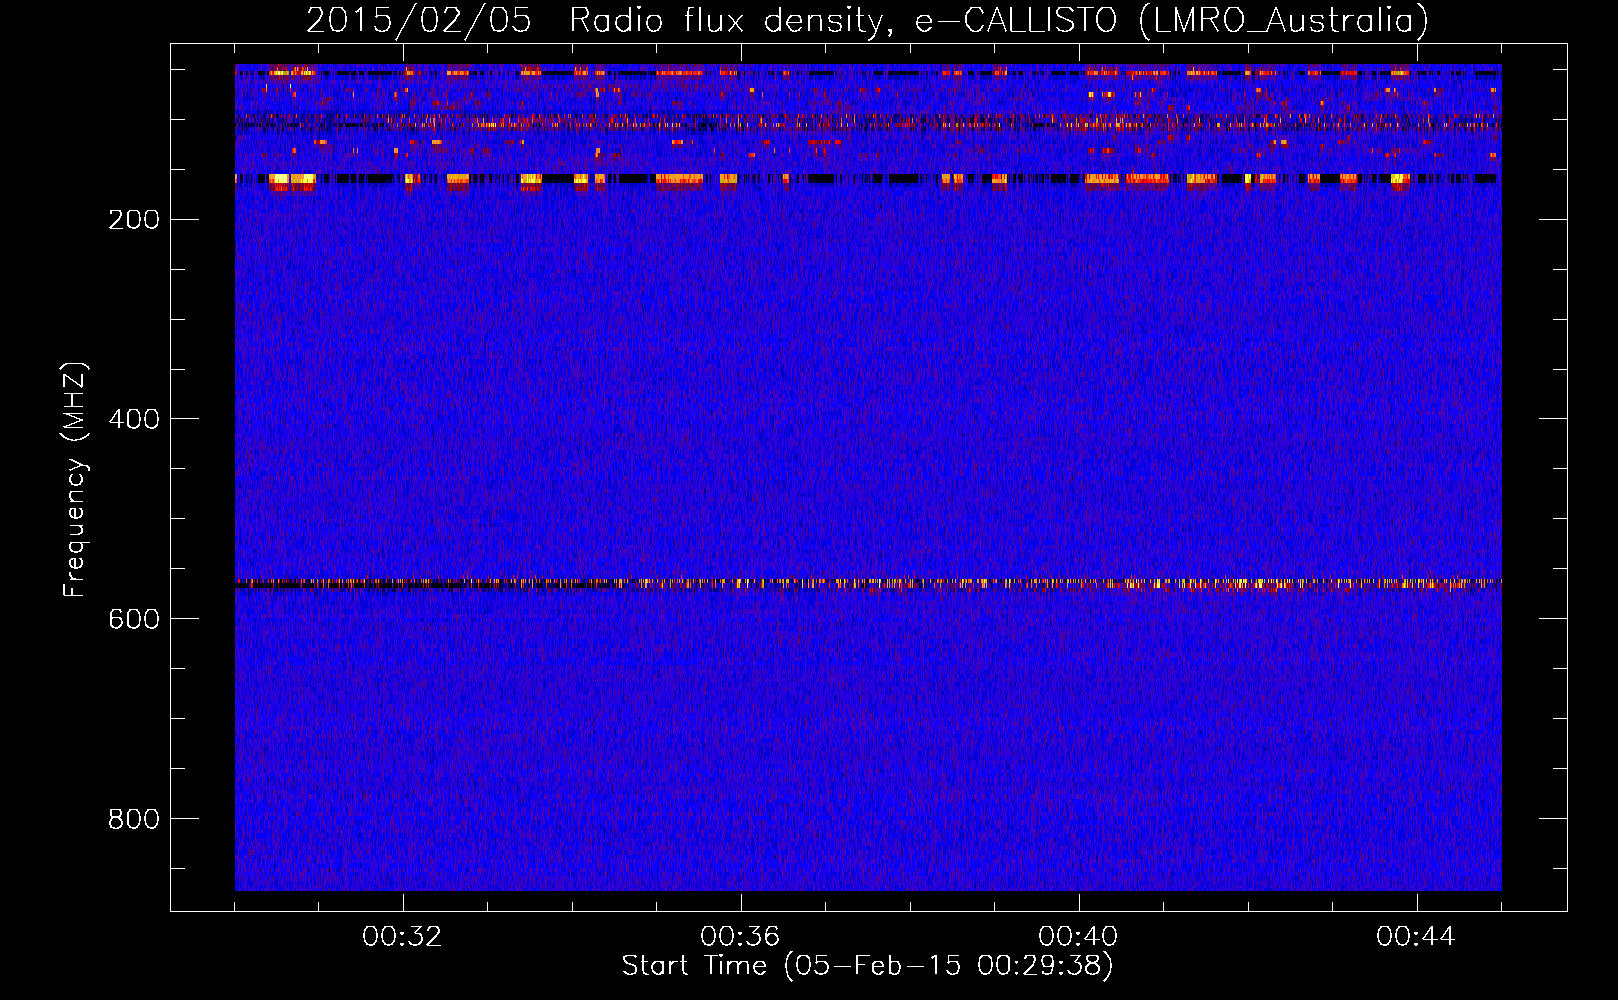
Task: Click the strong yellow-black band near 160 MHz
Action: click(868, 179)
